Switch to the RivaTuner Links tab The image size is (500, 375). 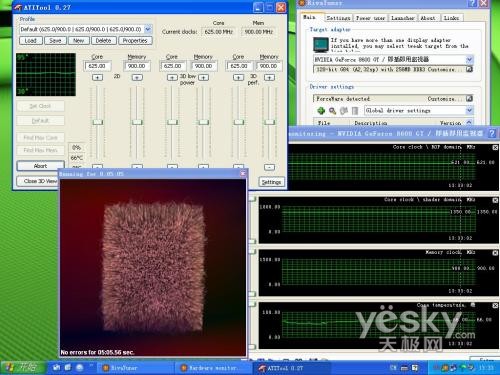[x=451, y=18]
